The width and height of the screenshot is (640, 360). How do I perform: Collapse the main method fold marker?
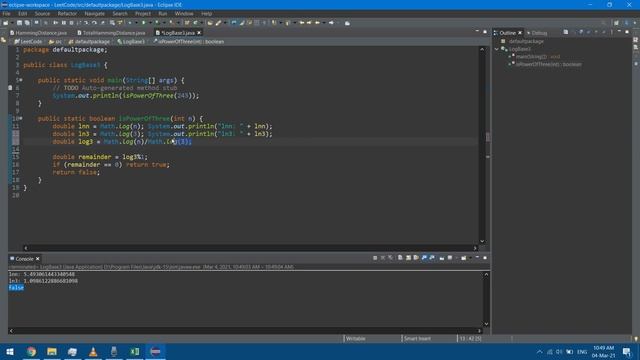point(21,80)
